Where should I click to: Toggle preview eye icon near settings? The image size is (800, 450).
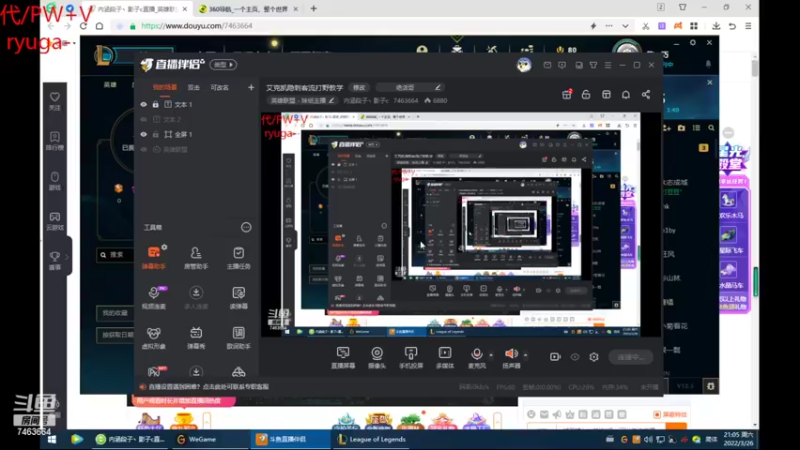click(575, 357)
